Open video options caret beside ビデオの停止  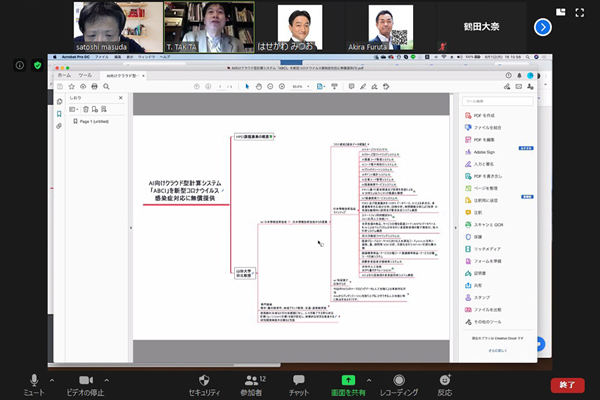[107, 380]
